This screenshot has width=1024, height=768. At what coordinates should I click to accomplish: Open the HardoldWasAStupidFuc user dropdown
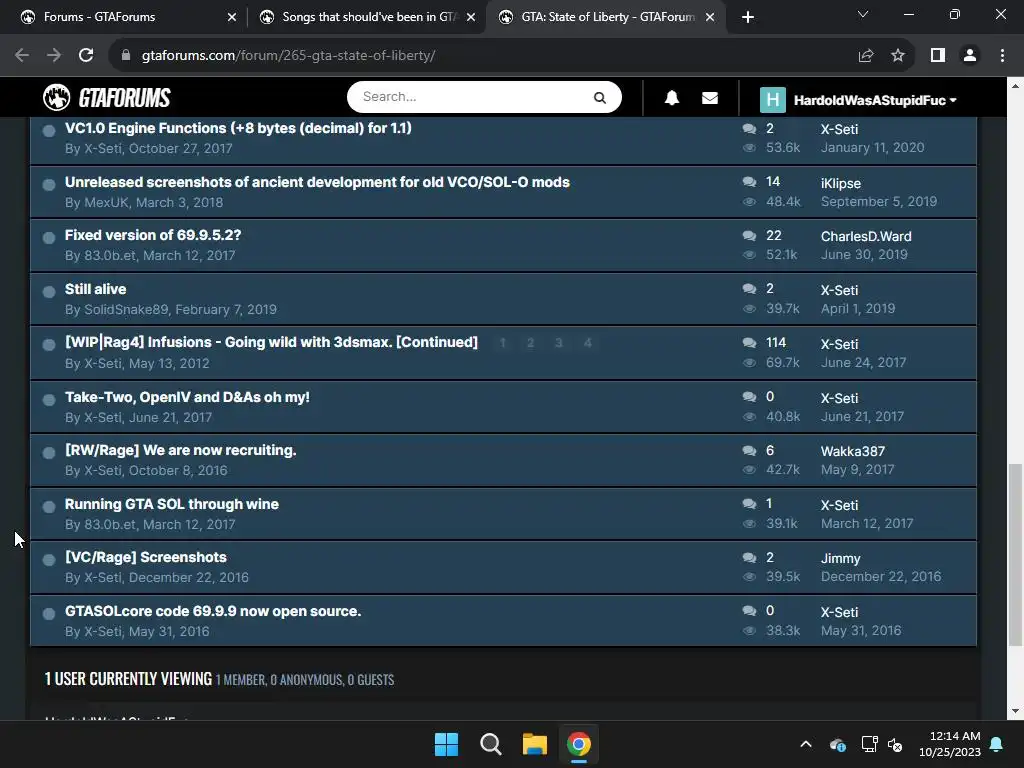pyautogui.click(x=875, y=100)
